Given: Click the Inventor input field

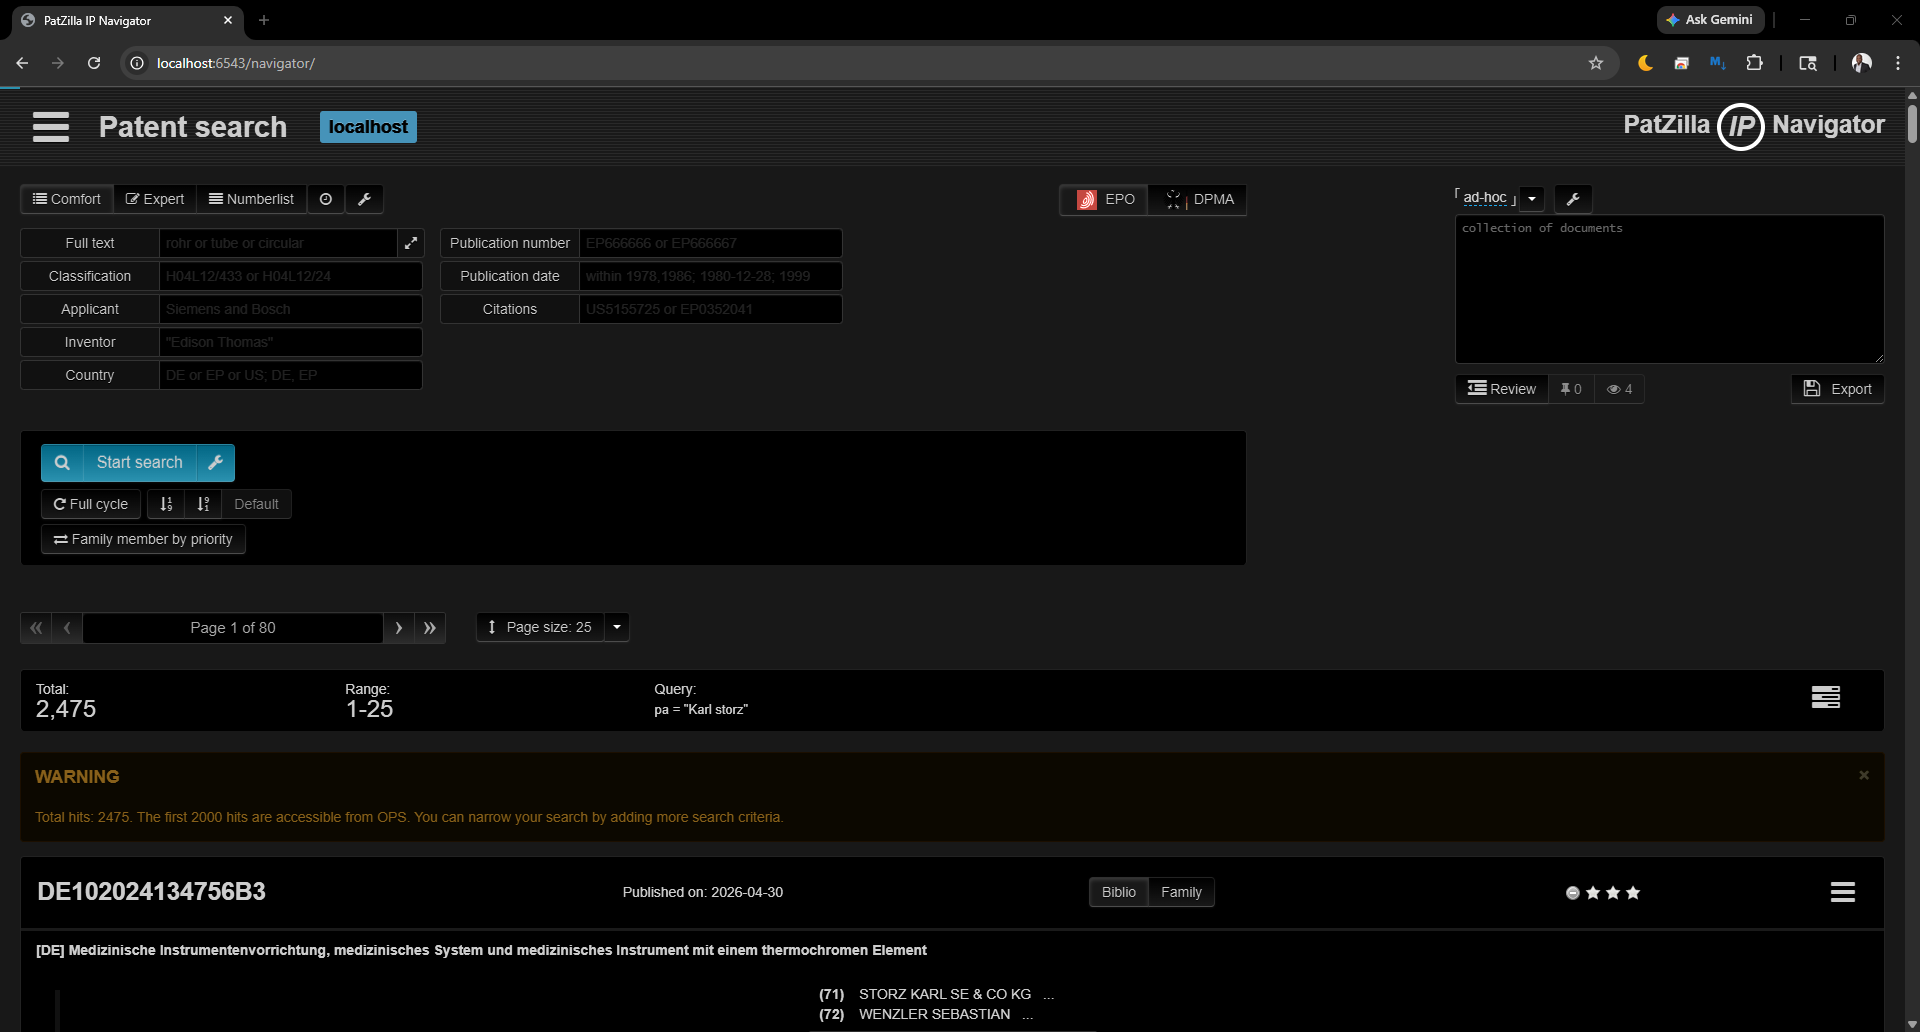Looking at the screenshot, I should click(x=290, y=342).
